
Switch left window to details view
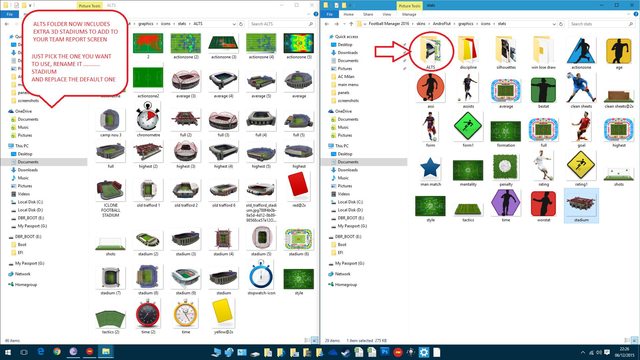[x=307, y=340]
